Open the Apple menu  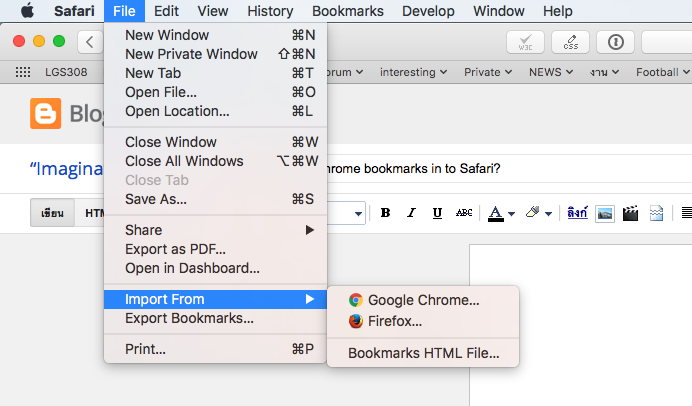pos(27,11)
